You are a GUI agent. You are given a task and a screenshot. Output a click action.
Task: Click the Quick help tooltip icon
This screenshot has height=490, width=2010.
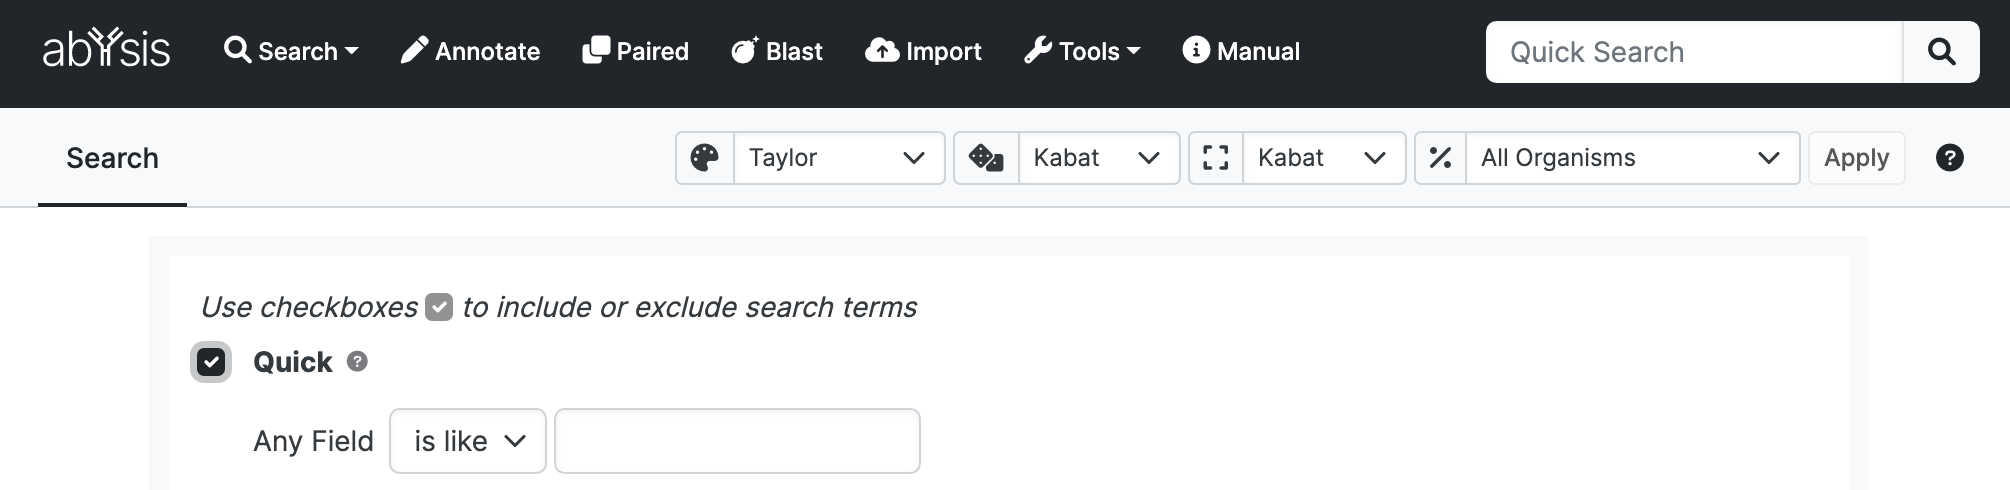[x=357, y=362]
